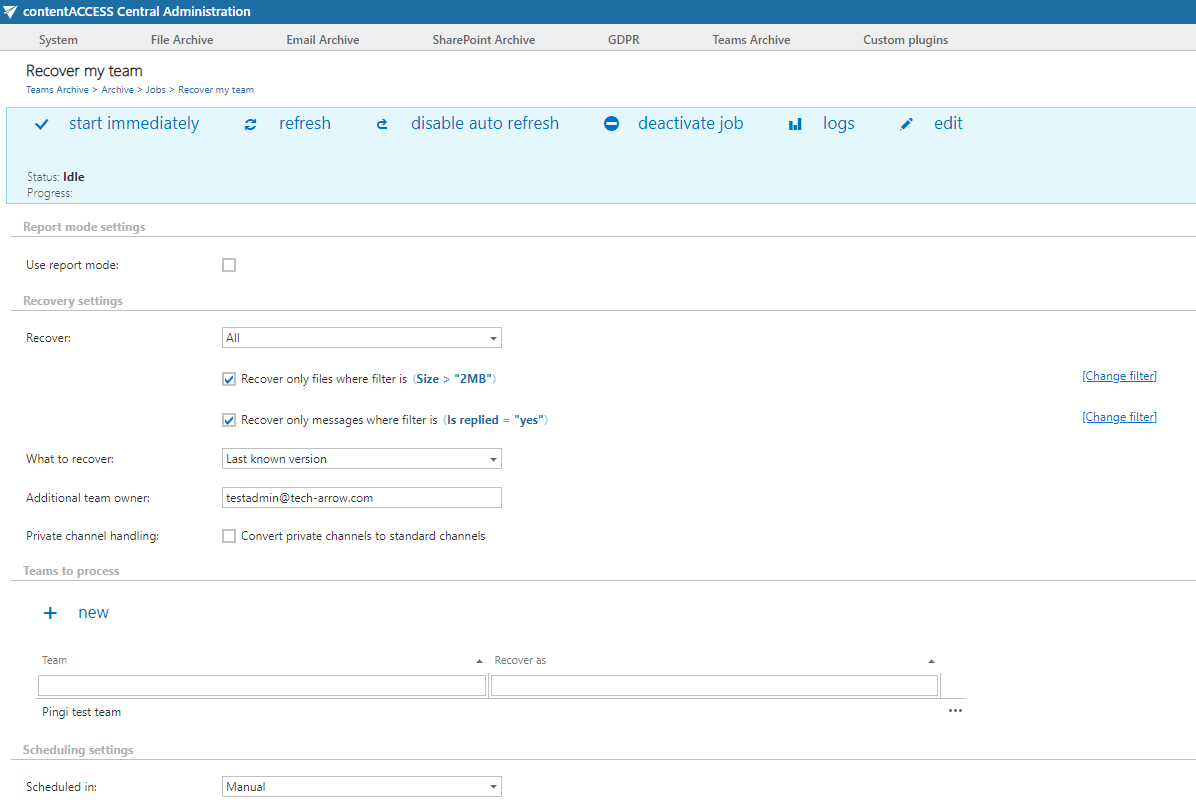The width and height of the screenshot is (1196, 808).
Task: Click the deactivate job minus icon
Action: pos(611,124)
